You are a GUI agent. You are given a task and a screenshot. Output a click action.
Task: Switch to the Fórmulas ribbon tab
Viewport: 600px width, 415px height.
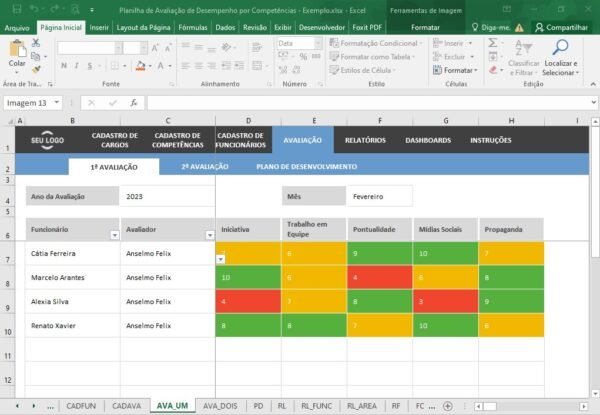point(193,28)
